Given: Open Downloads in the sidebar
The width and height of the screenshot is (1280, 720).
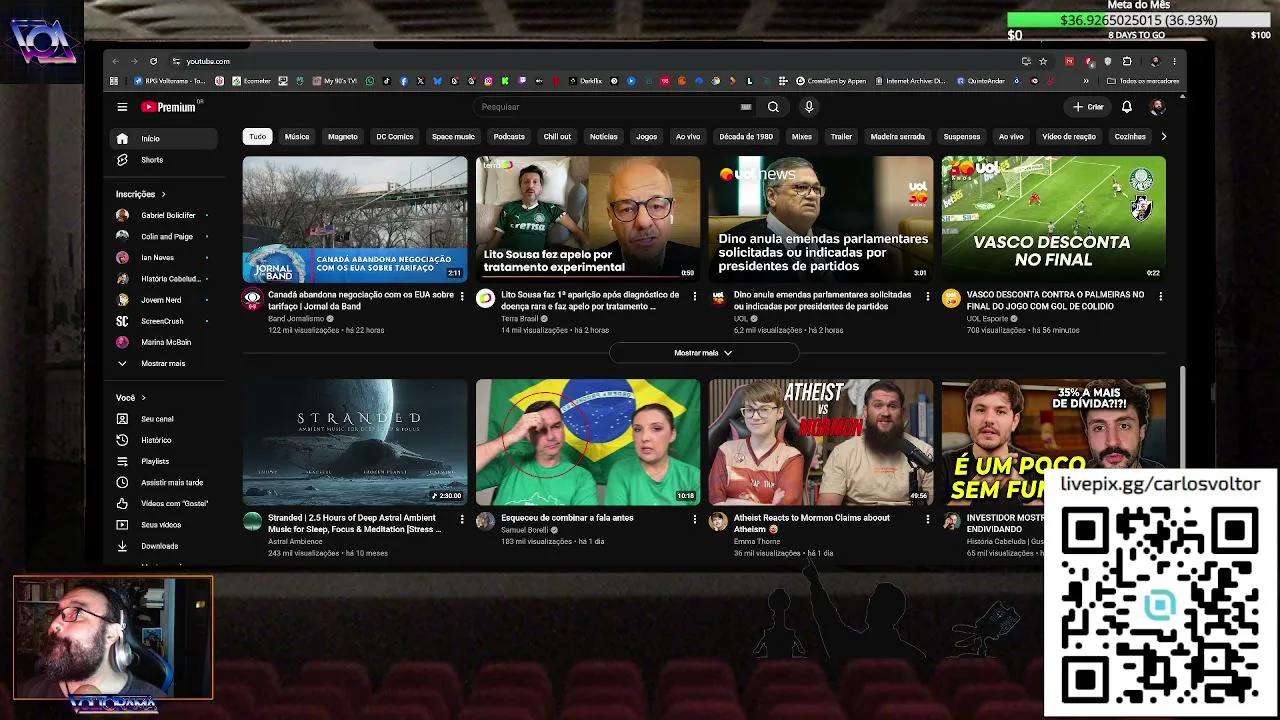Looking at the screenshot, I should (163, 546).
